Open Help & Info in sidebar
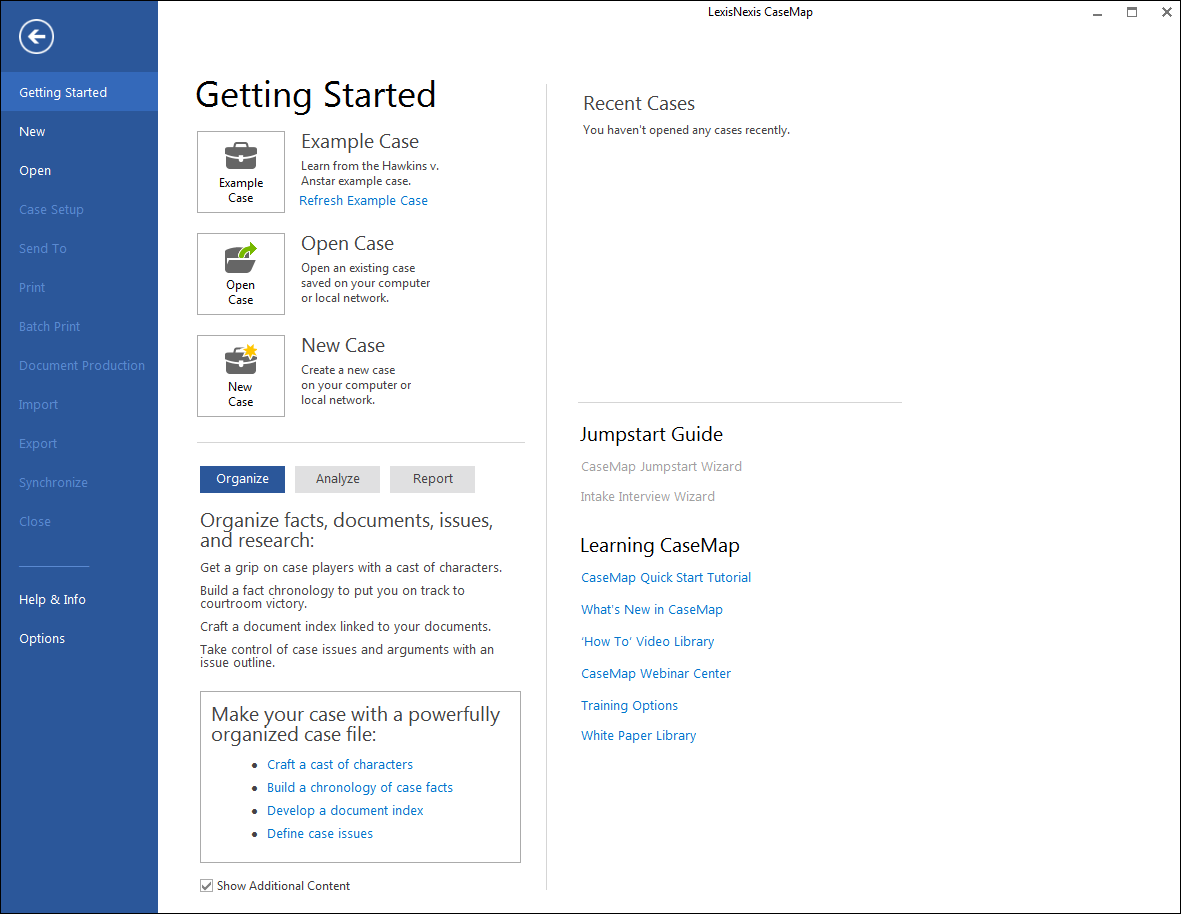Image resolution: width=1181 pixels, height=914 pixels. tap(52, 599)
